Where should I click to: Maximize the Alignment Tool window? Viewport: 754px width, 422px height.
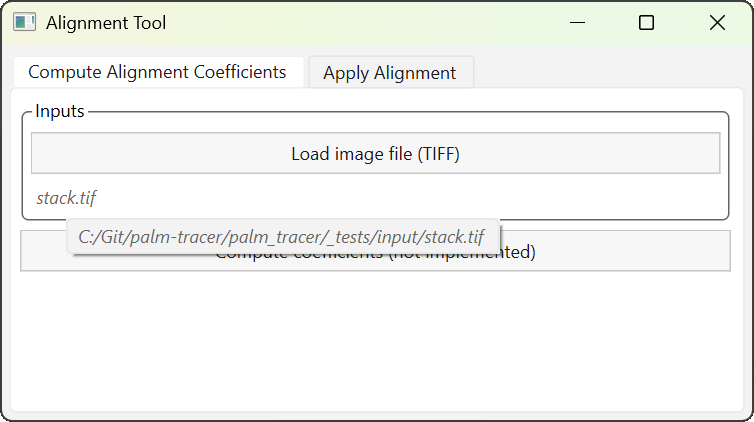(x=646, y=22)
